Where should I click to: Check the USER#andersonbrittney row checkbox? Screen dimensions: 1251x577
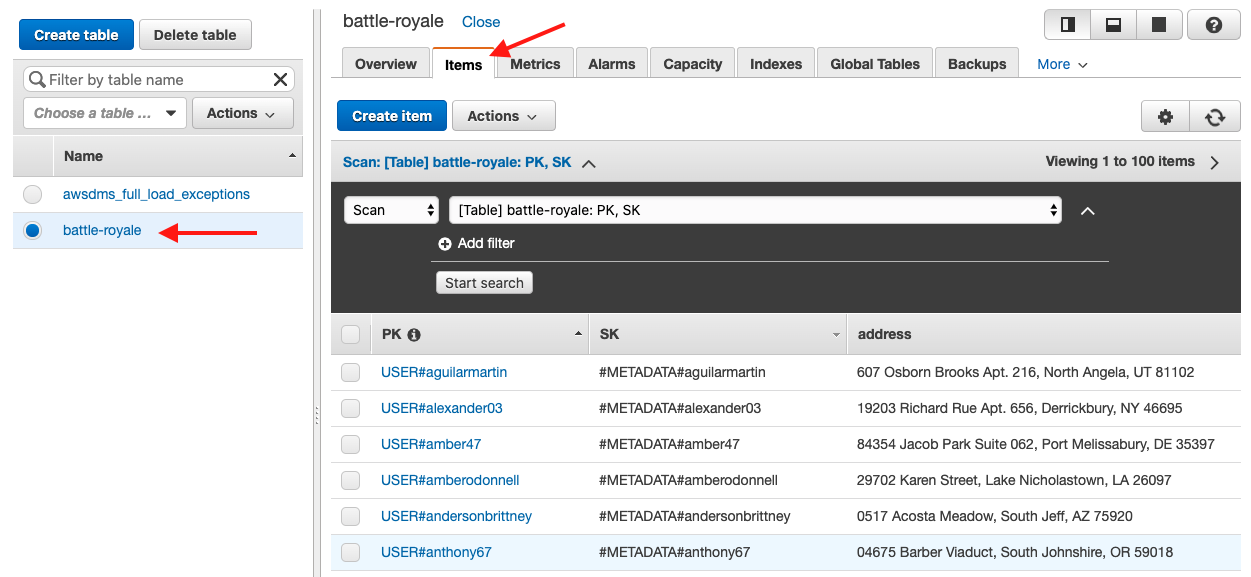(350, 516)
